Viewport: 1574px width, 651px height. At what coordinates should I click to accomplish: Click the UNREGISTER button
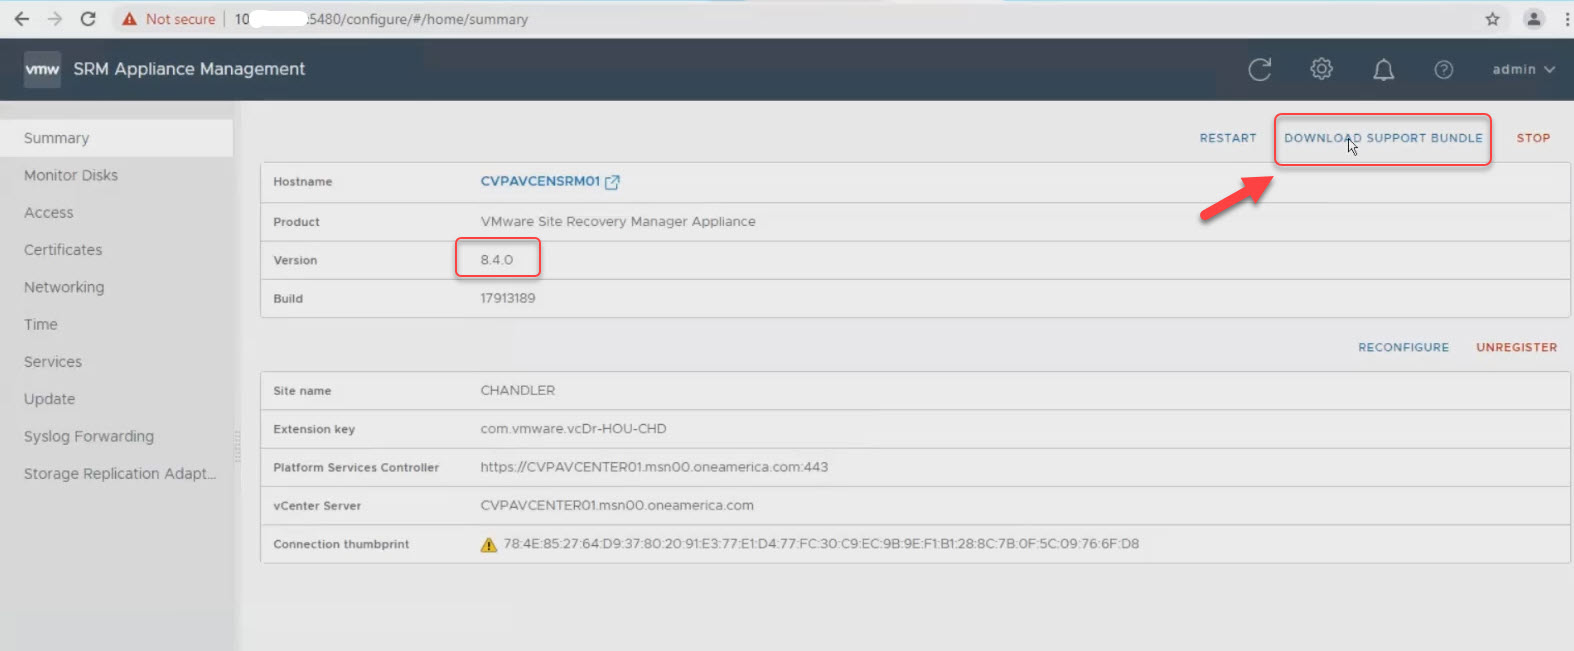click(1516, 348)
